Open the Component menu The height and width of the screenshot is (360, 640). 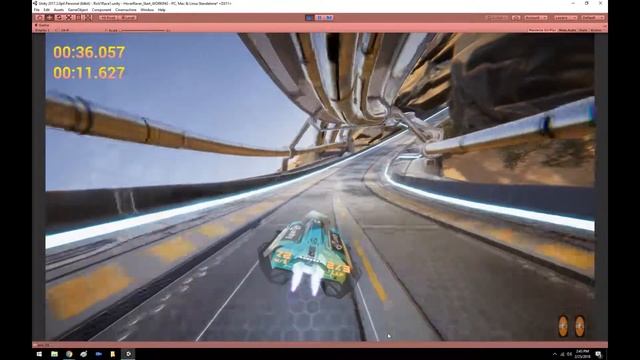click(x=102, y=10)
